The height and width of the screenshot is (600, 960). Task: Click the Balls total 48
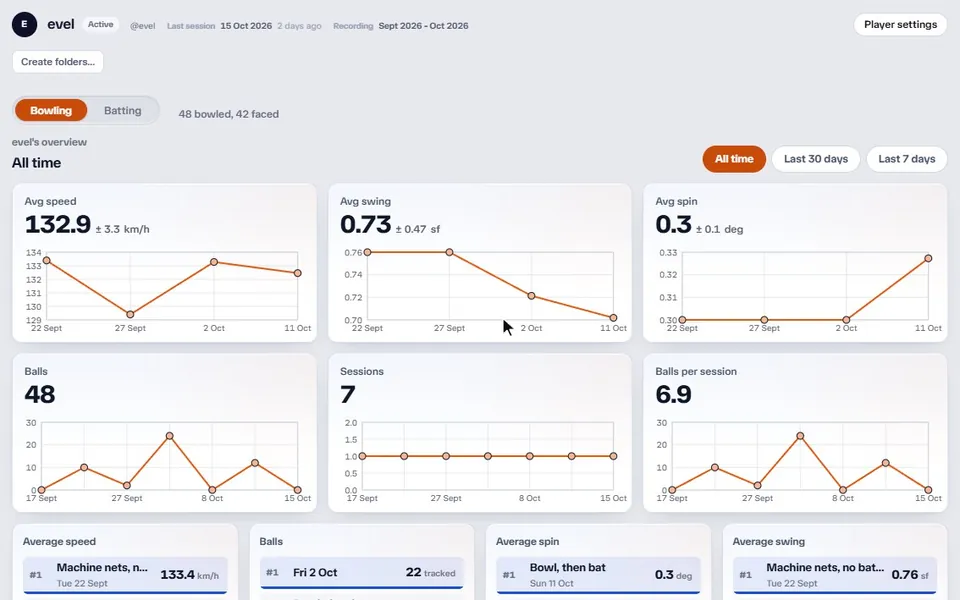click(40, 394)
